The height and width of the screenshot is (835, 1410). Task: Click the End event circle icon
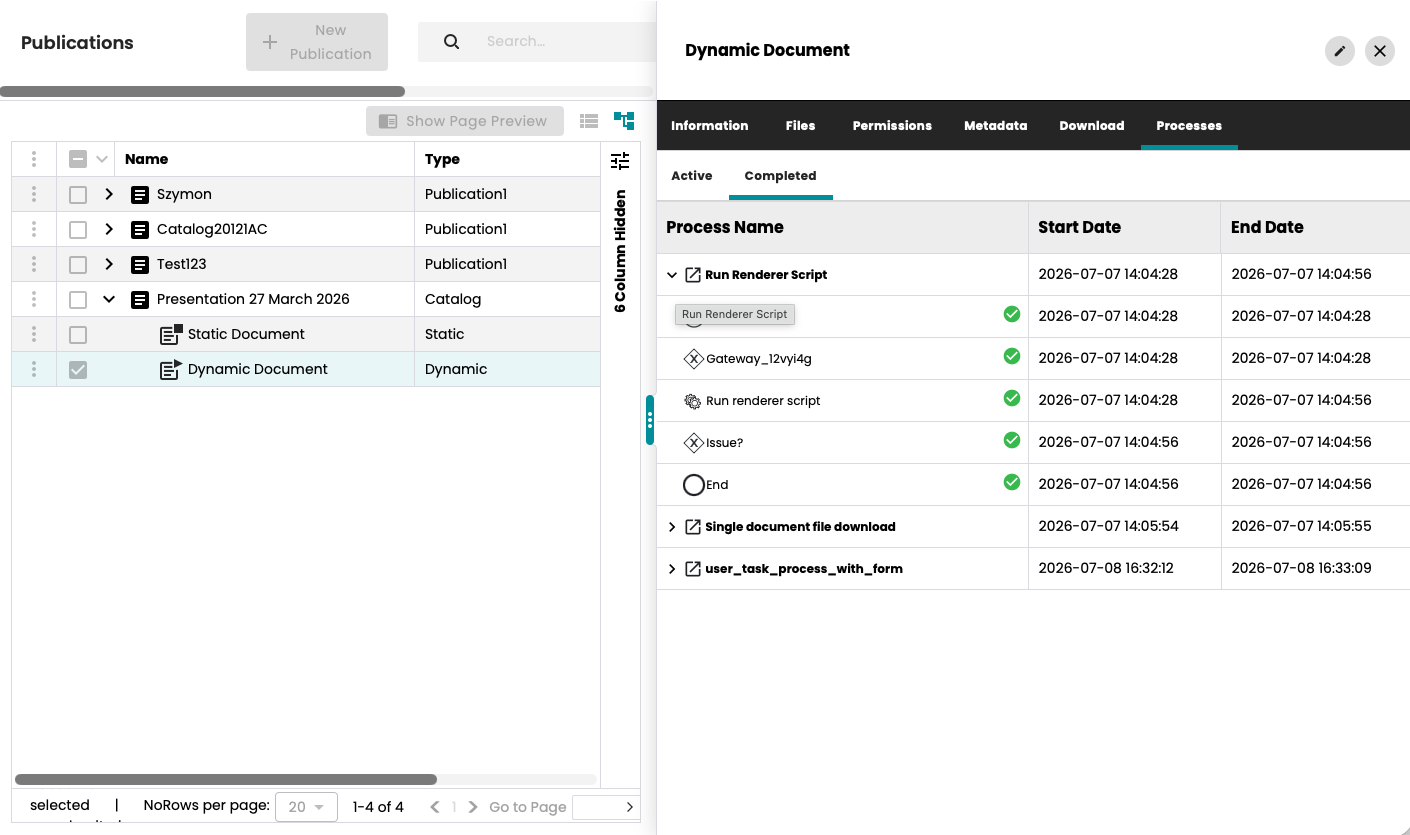694,485
